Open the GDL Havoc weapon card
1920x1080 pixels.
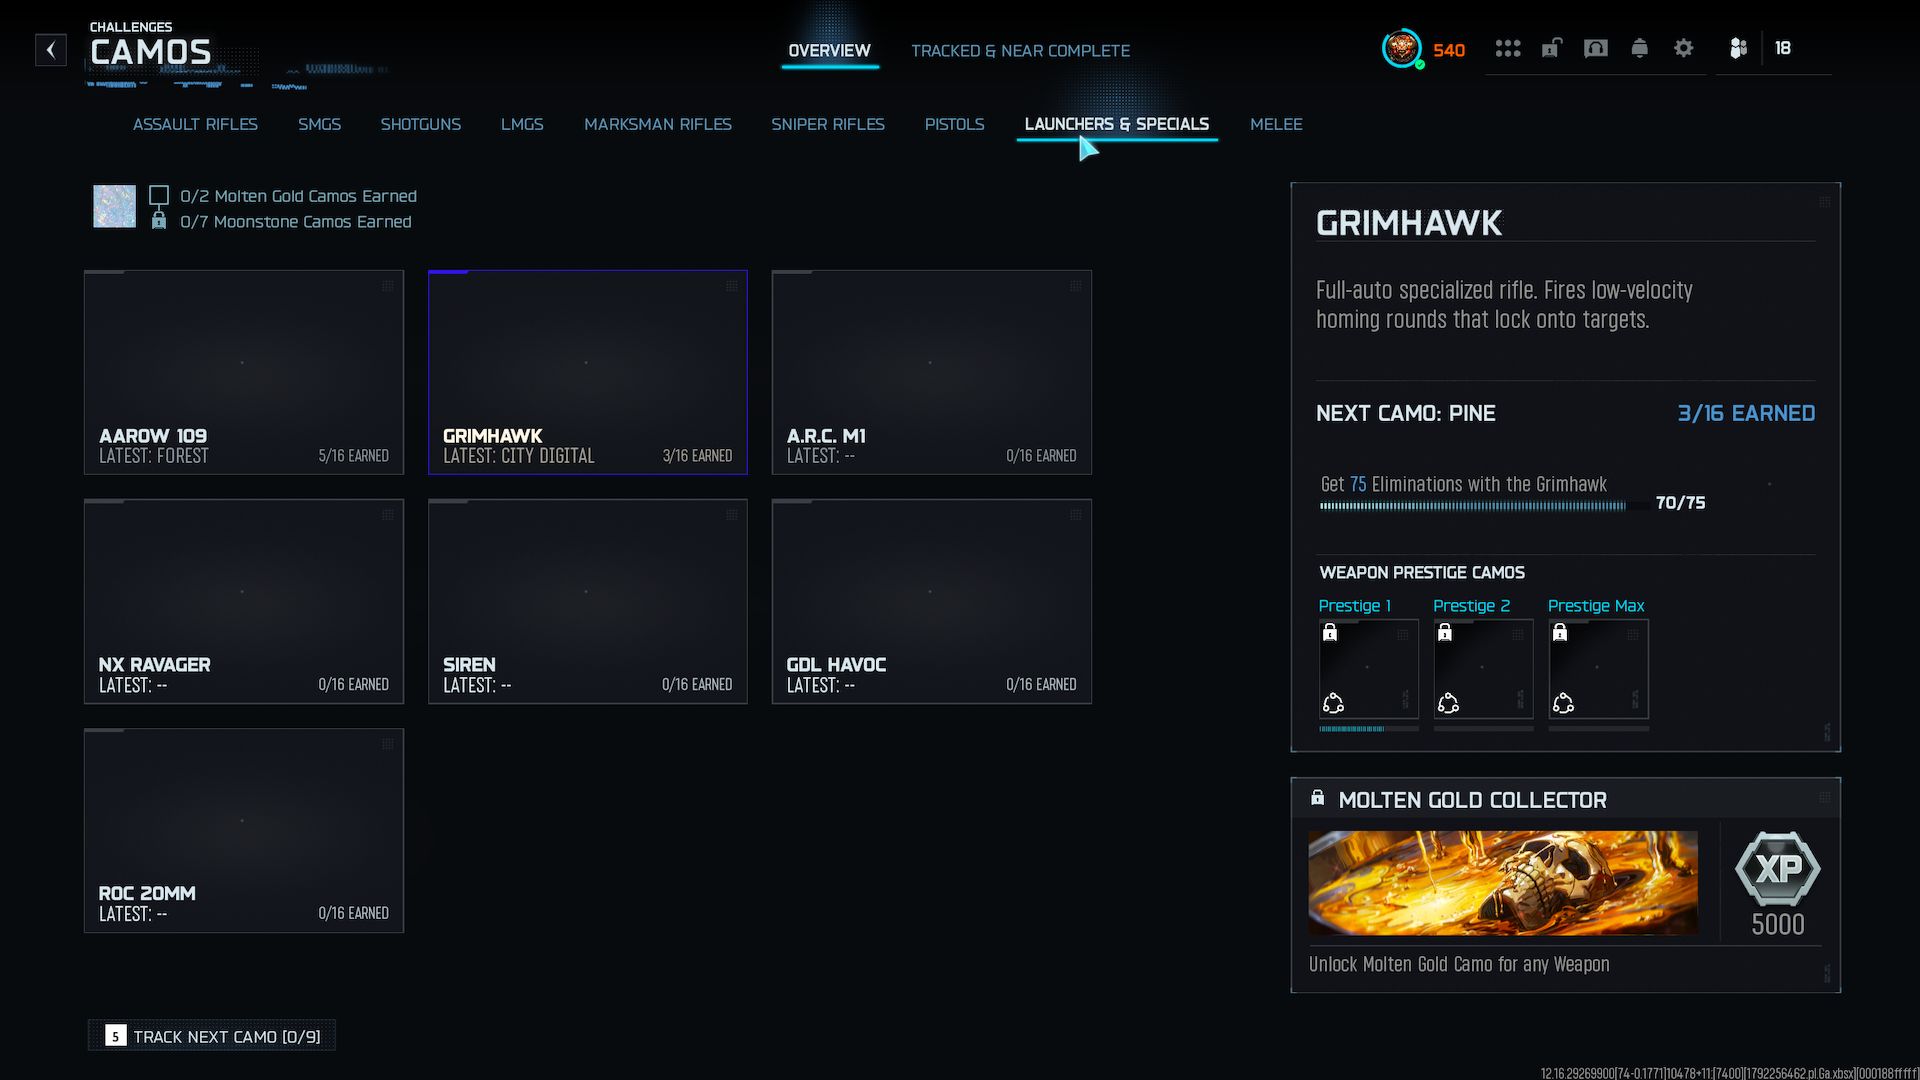coord(932,601)
